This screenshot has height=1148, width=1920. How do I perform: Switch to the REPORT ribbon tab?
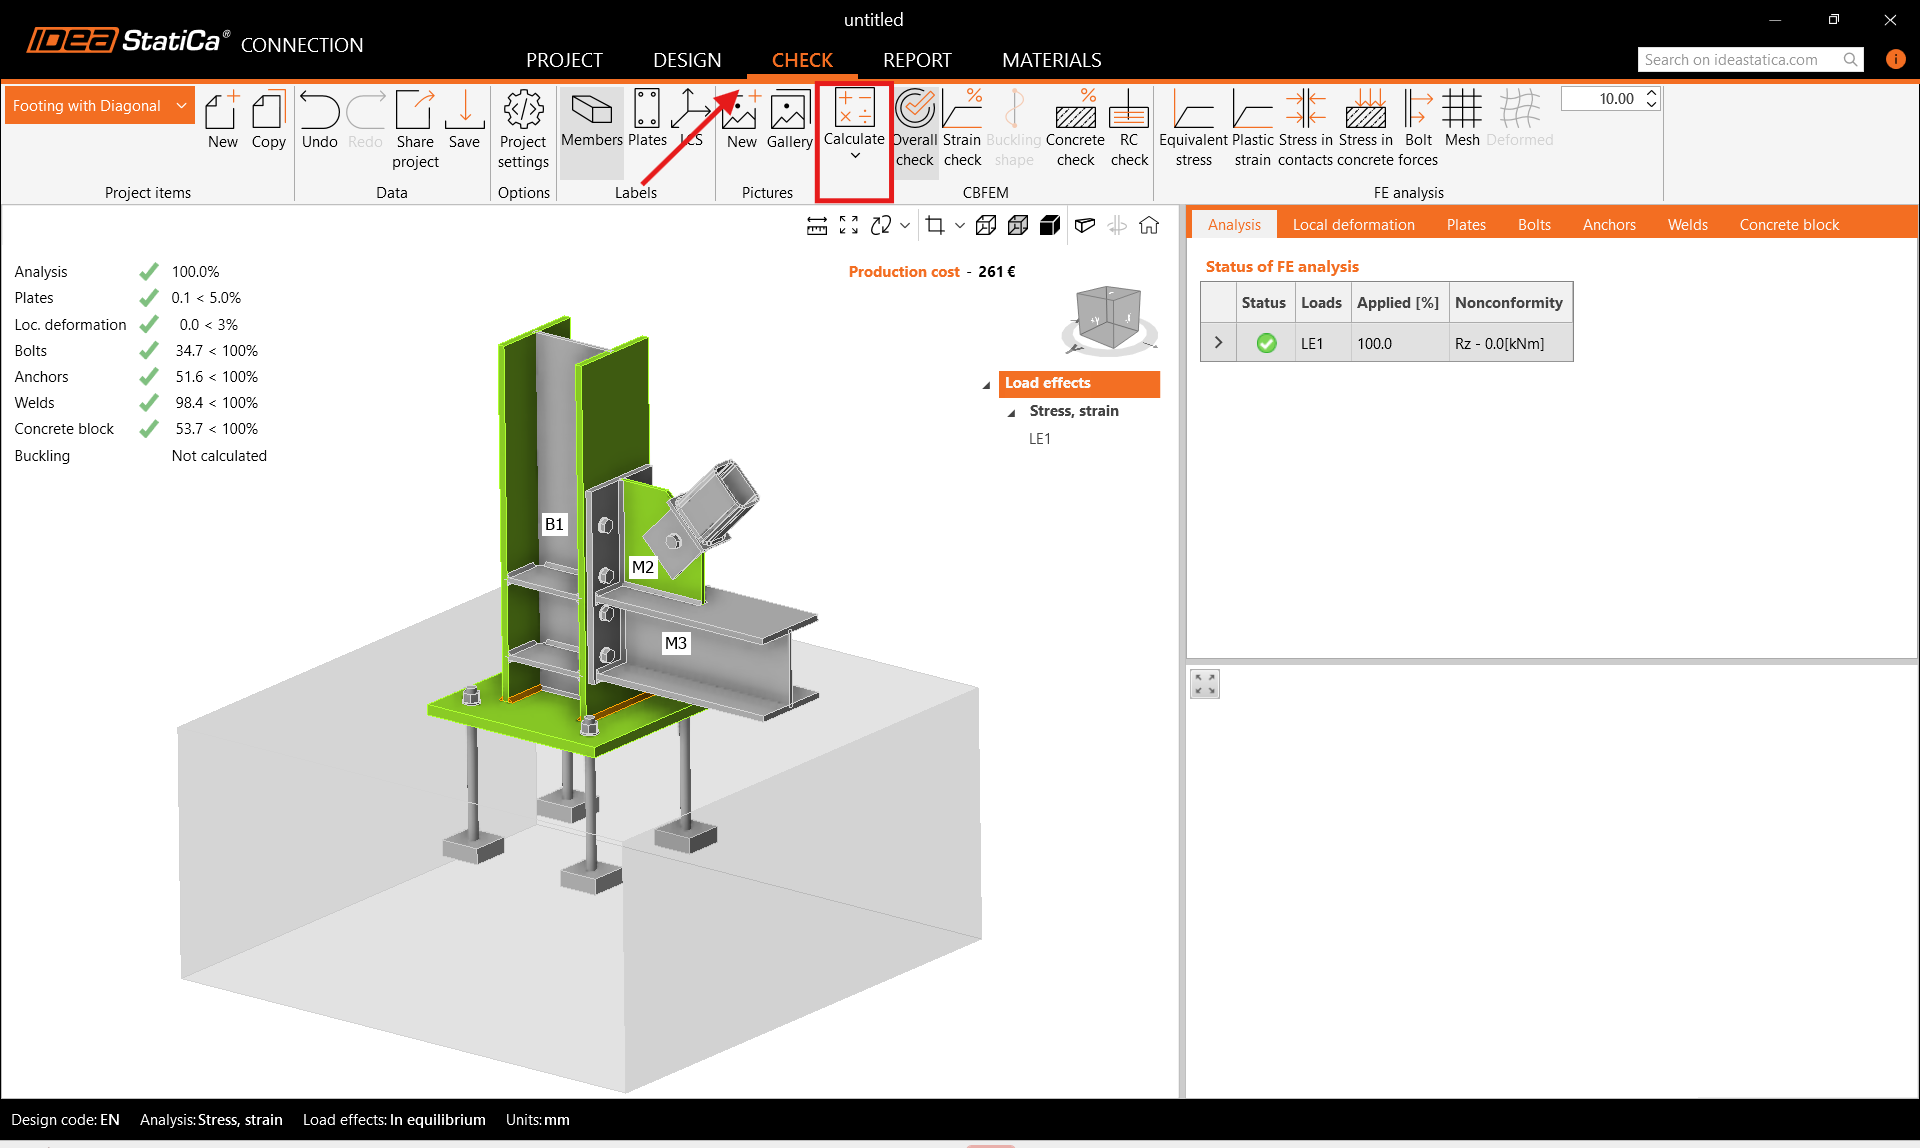click(916, 60)
